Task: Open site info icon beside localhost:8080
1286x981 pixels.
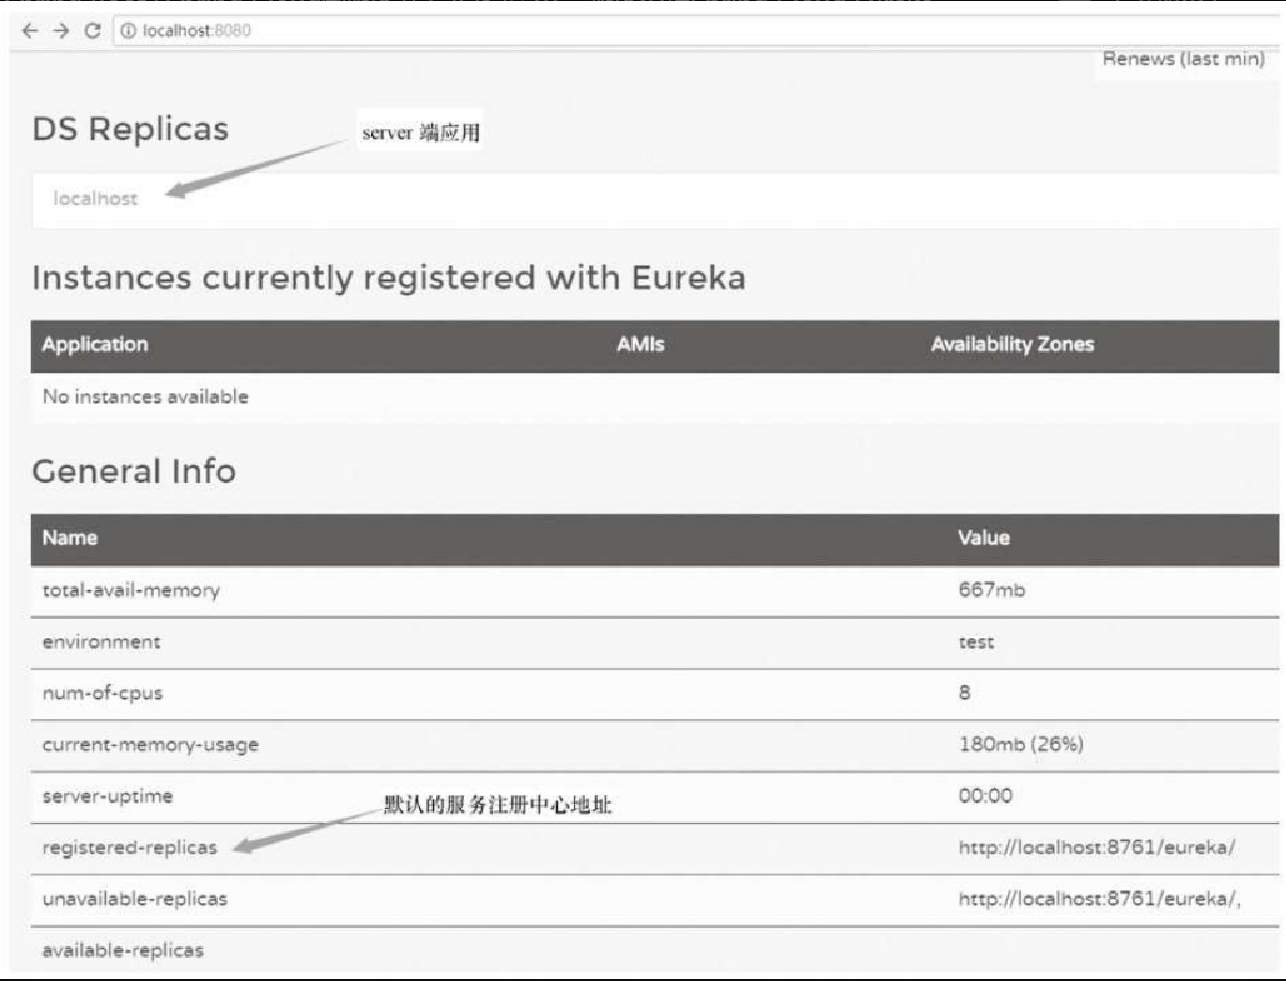Action: (x=128, y=31)
